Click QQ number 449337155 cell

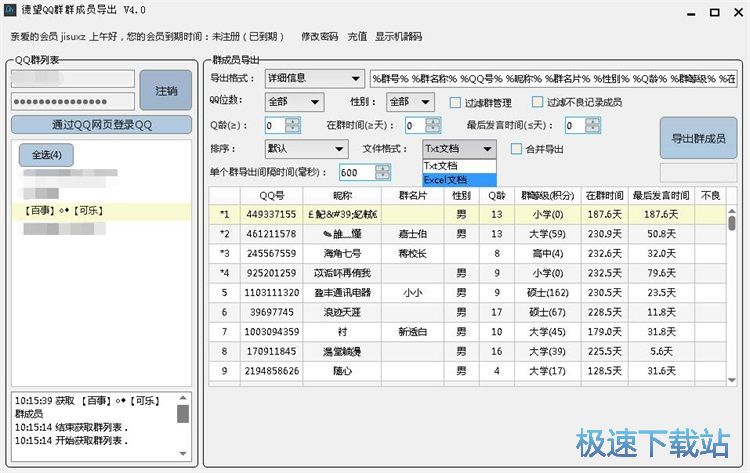click(x=271, y=214)
